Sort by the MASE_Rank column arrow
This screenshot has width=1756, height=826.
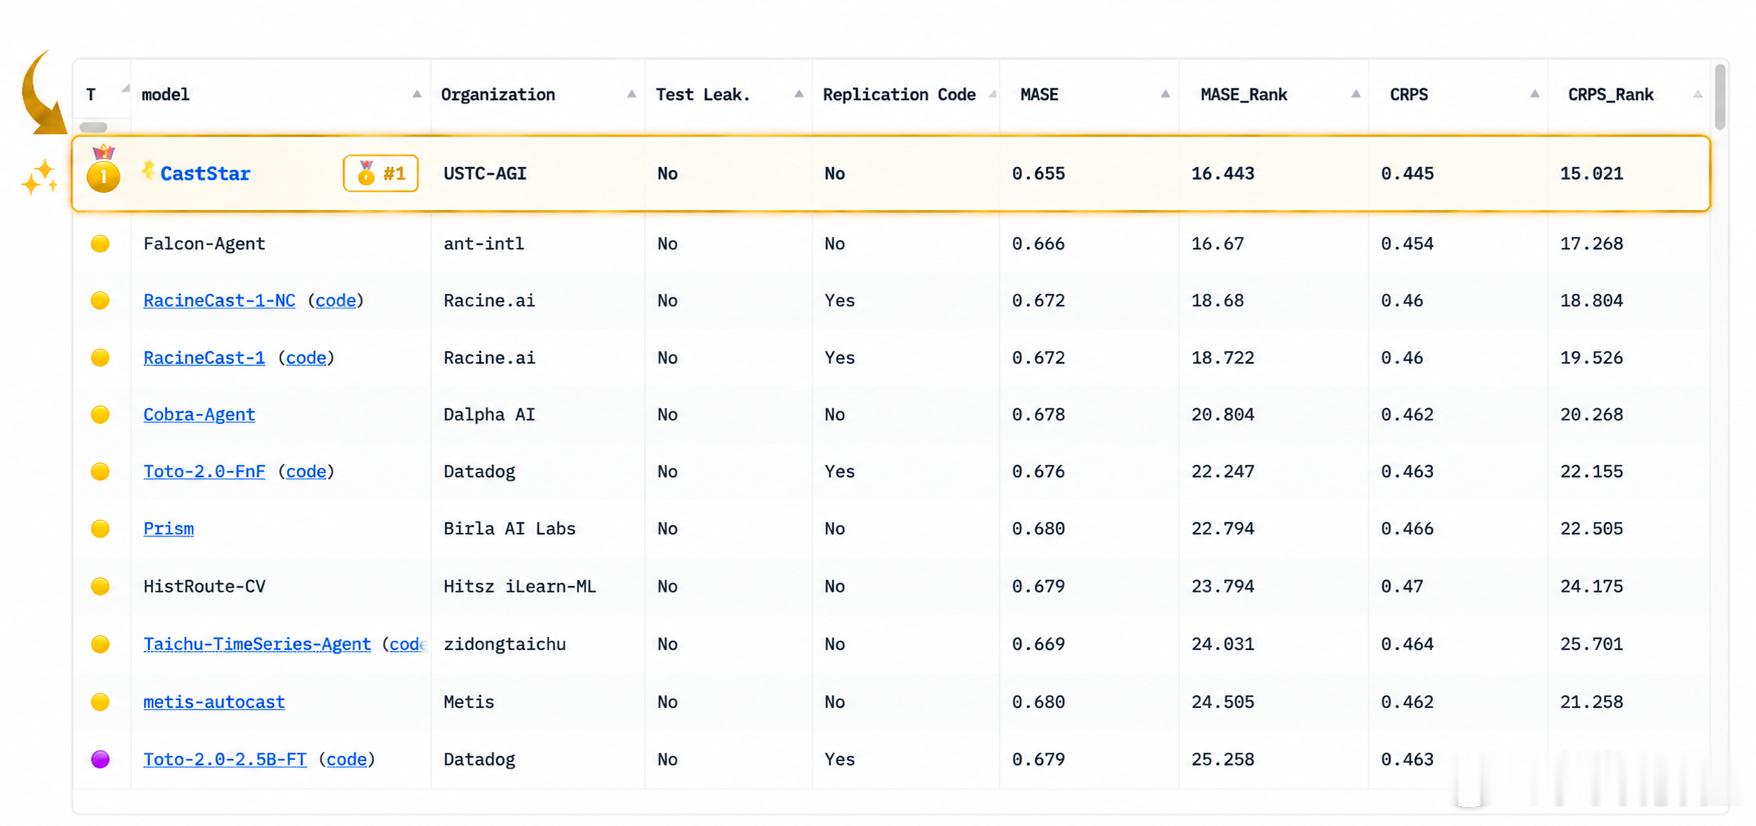tap(1356, 94)
